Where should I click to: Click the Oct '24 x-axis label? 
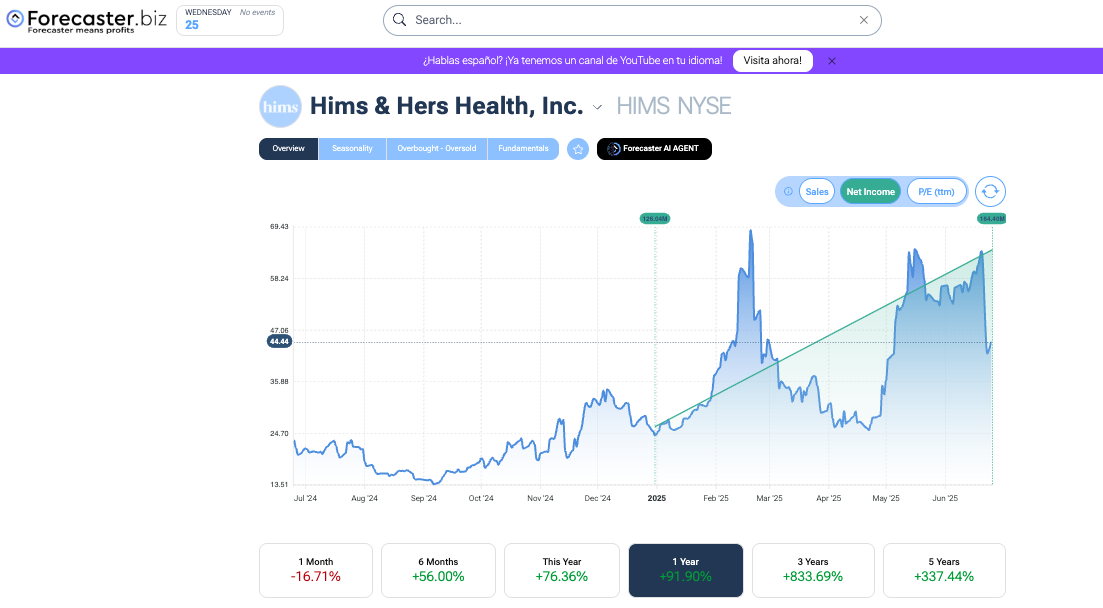481,498
